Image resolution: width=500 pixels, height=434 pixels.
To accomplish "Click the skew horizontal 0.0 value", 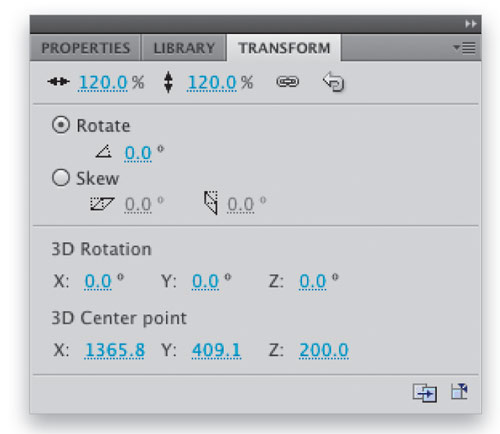I will [138, 204].
